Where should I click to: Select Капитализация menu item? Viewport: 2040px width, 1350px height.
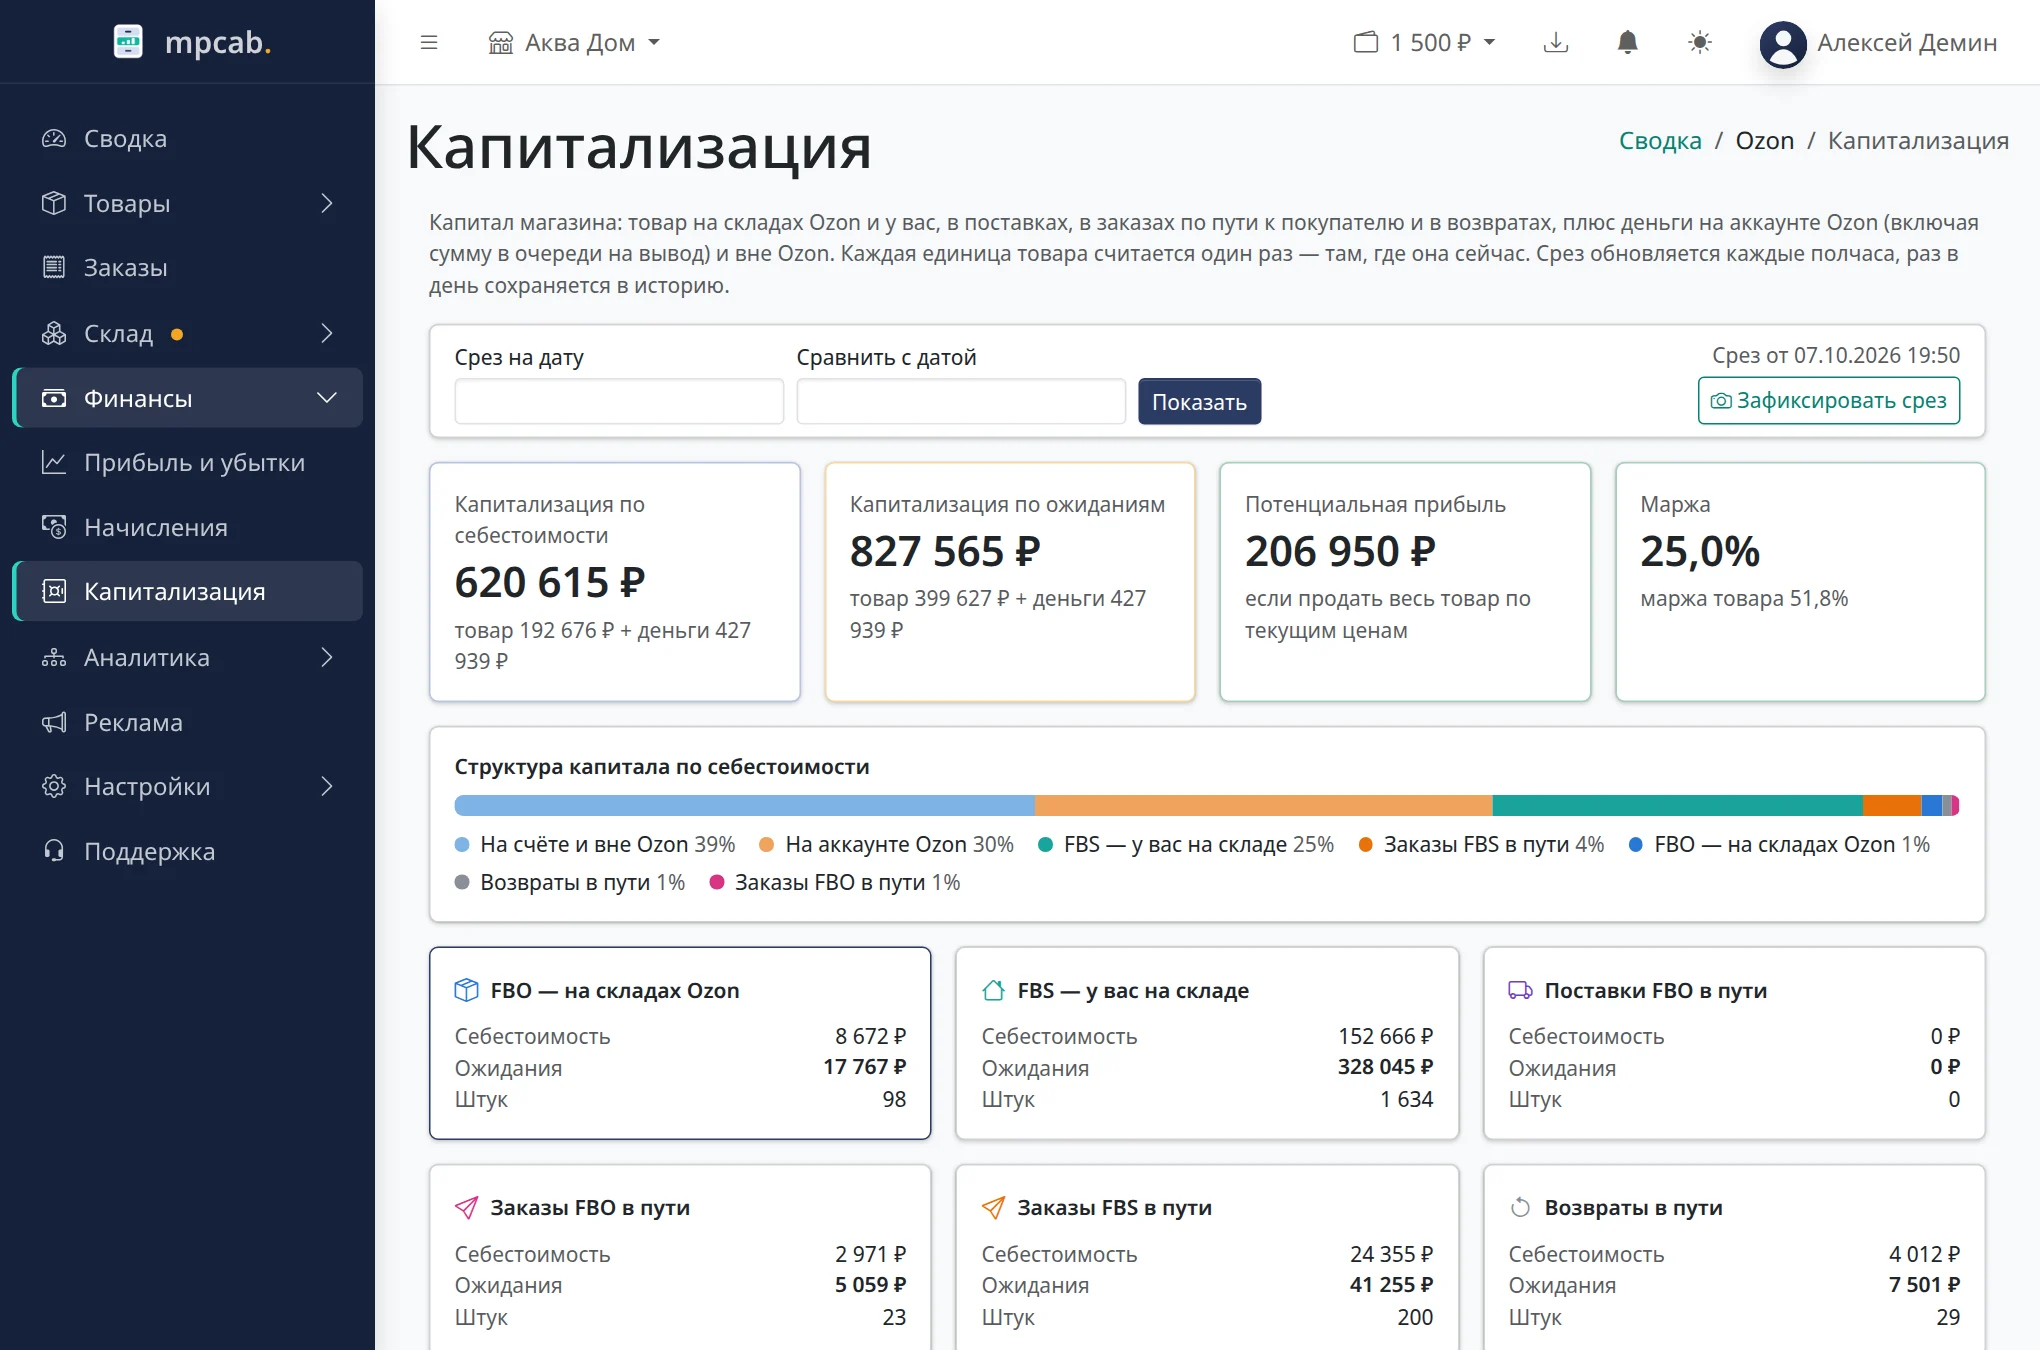click(187, 591)
